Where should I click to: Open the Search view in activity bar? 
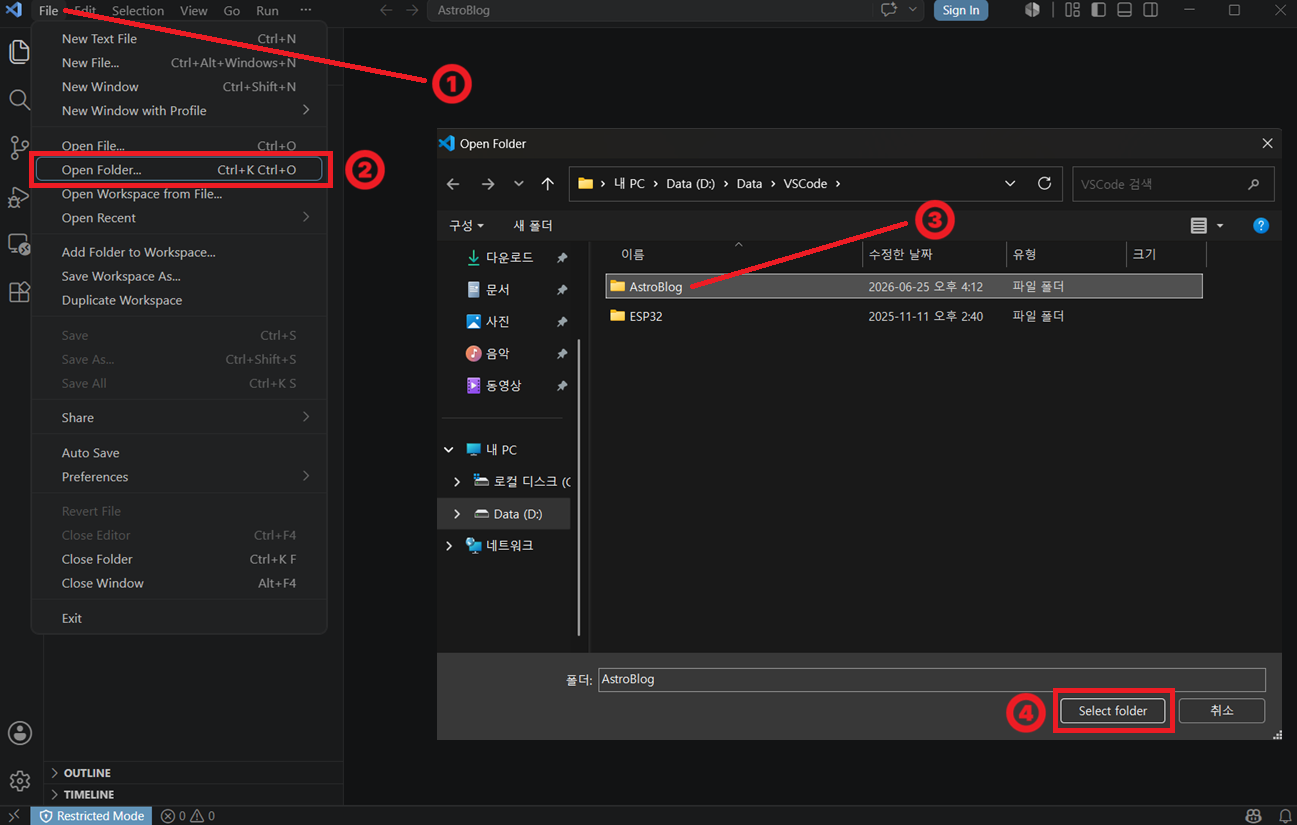tap(19, 100)
